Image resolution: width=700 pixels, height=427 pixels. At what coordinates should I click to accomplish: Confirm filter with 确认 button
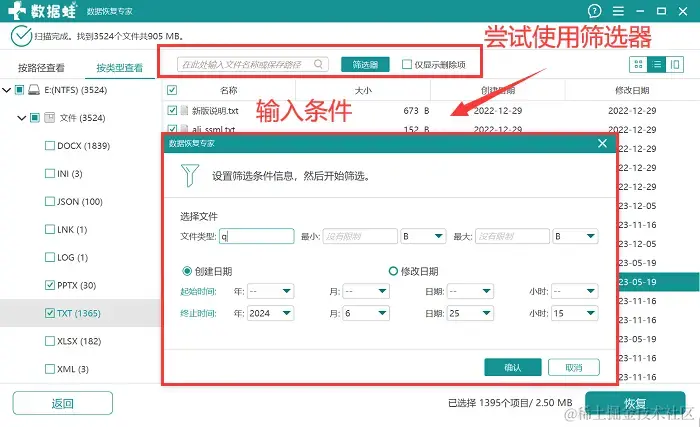pos(512,367)
